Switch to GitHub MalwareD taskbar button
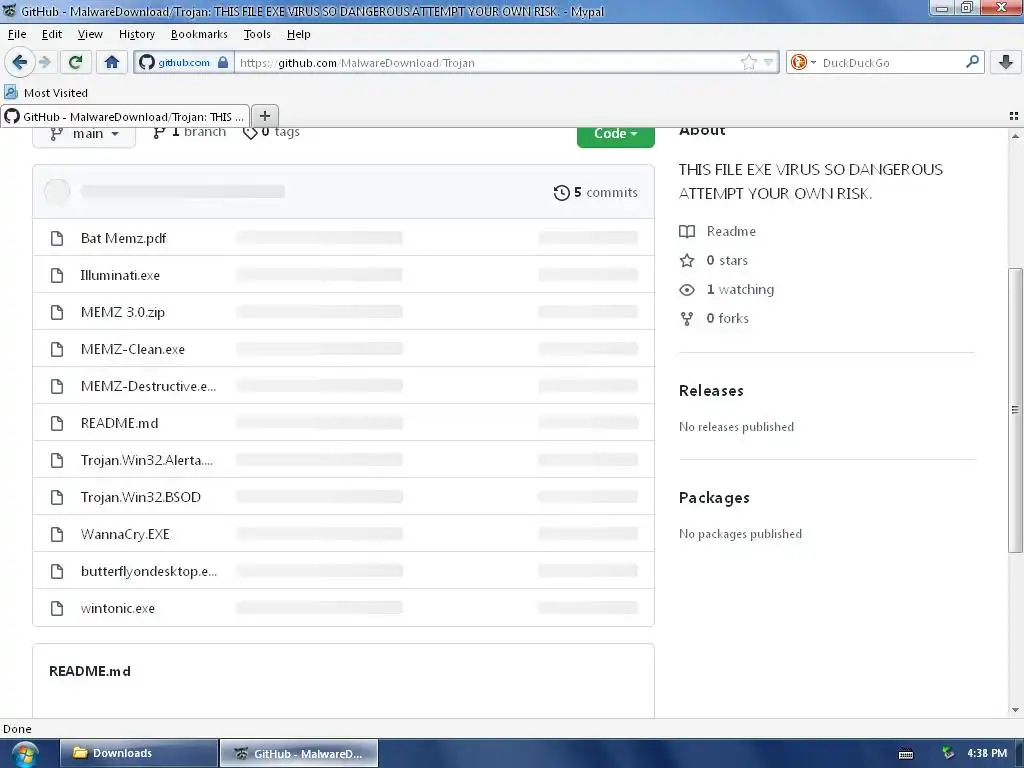Screen dimensions: 1024x768 [x=298, y=753]
